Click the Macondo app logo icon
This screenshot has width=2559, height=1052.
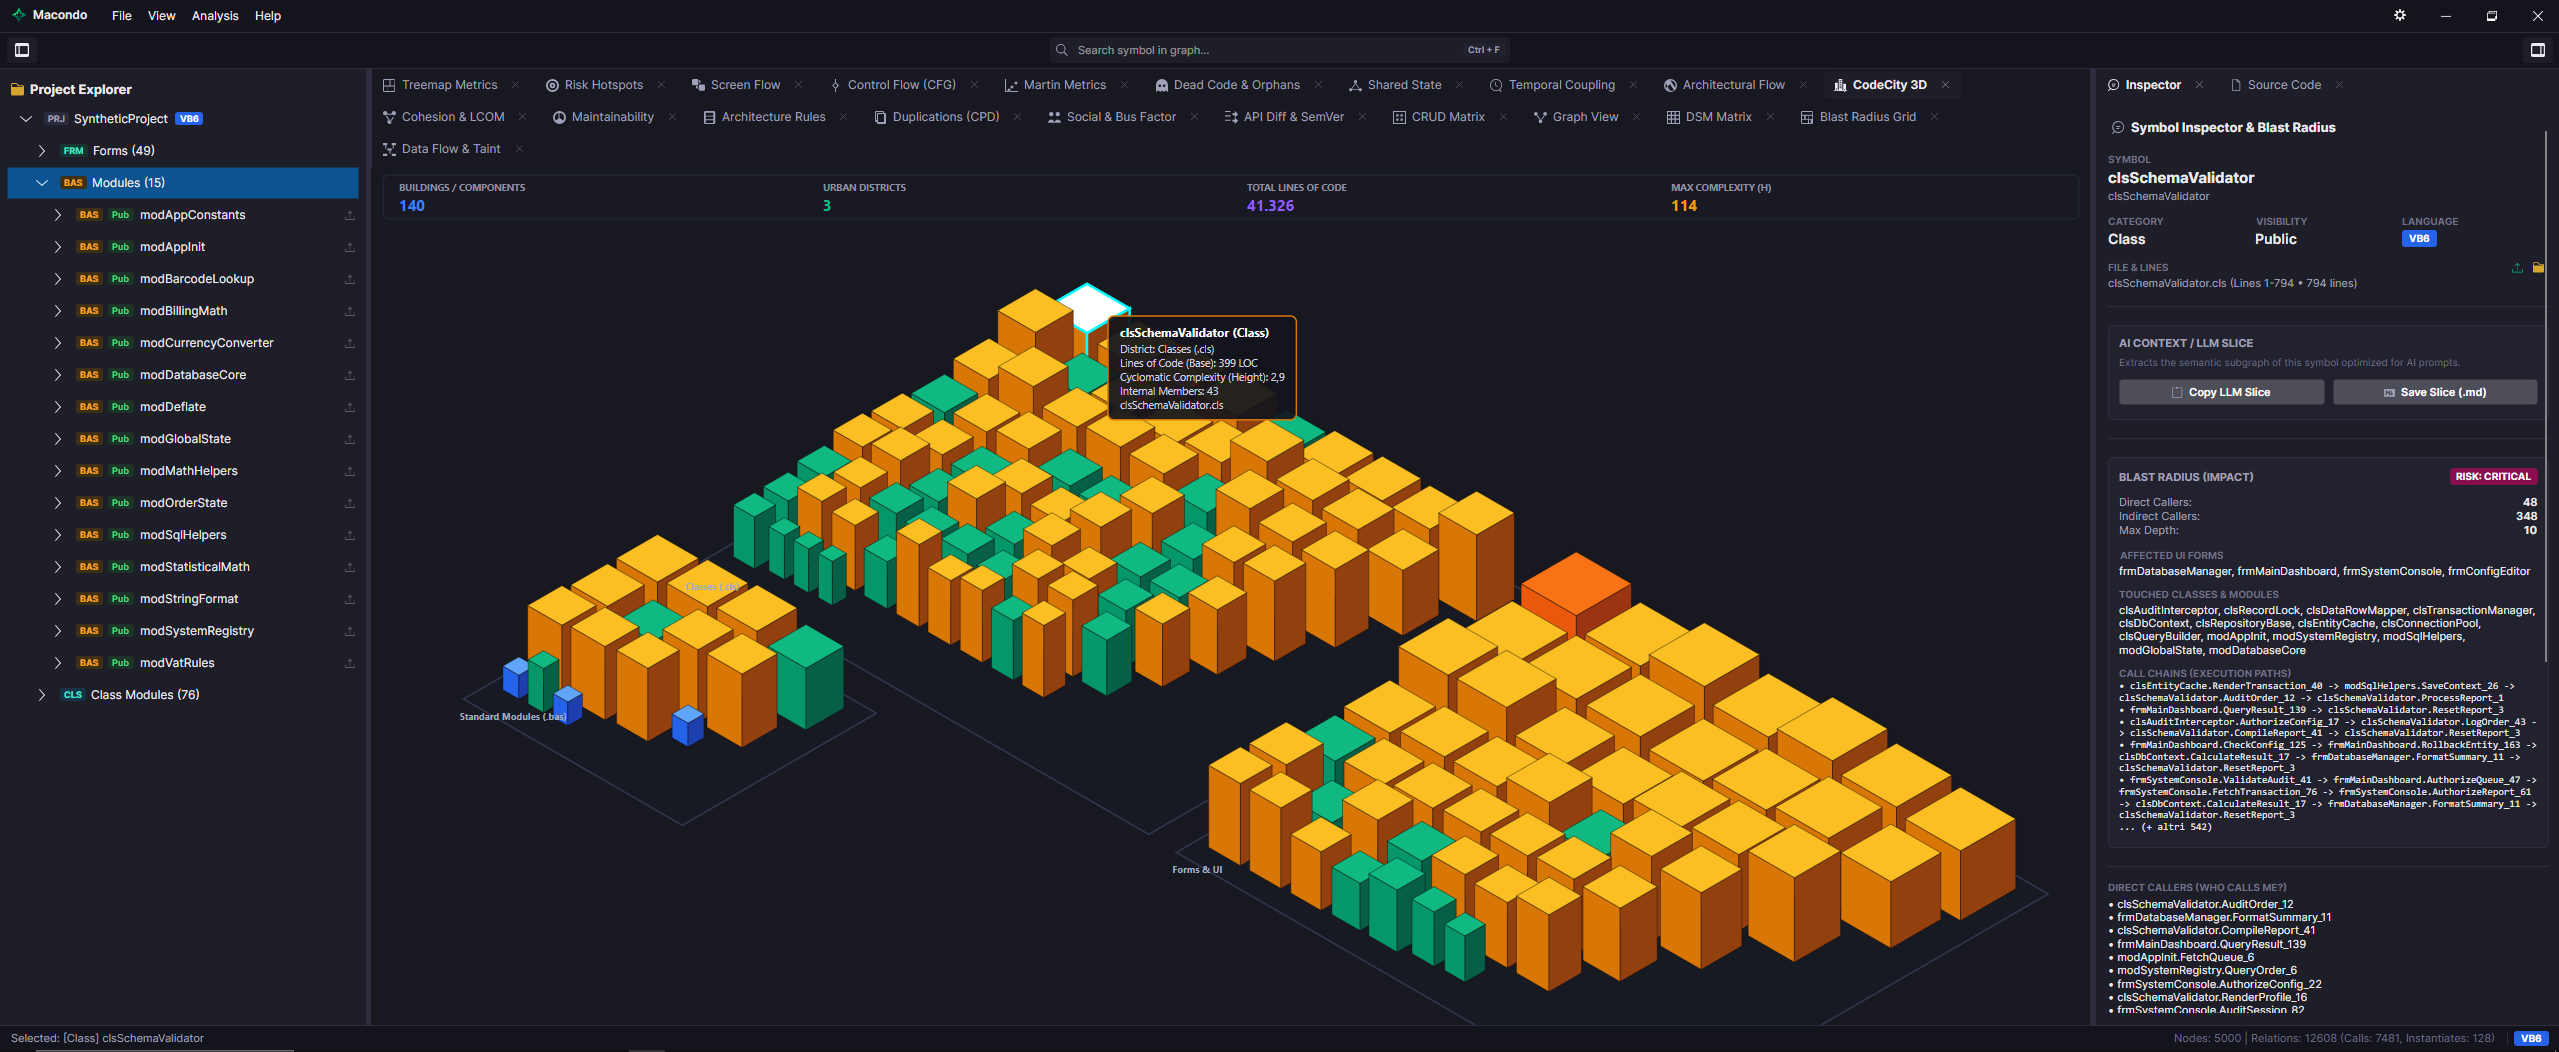coord(18,15)
